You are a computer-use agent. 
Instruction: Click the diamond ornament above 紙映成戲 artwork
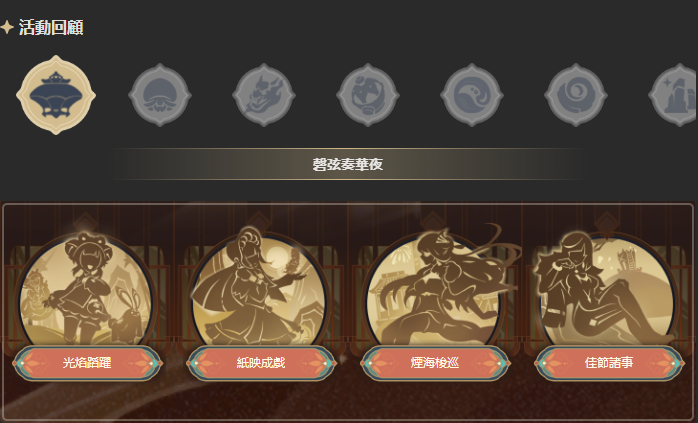pyautogui.click(x=259, y=222)
